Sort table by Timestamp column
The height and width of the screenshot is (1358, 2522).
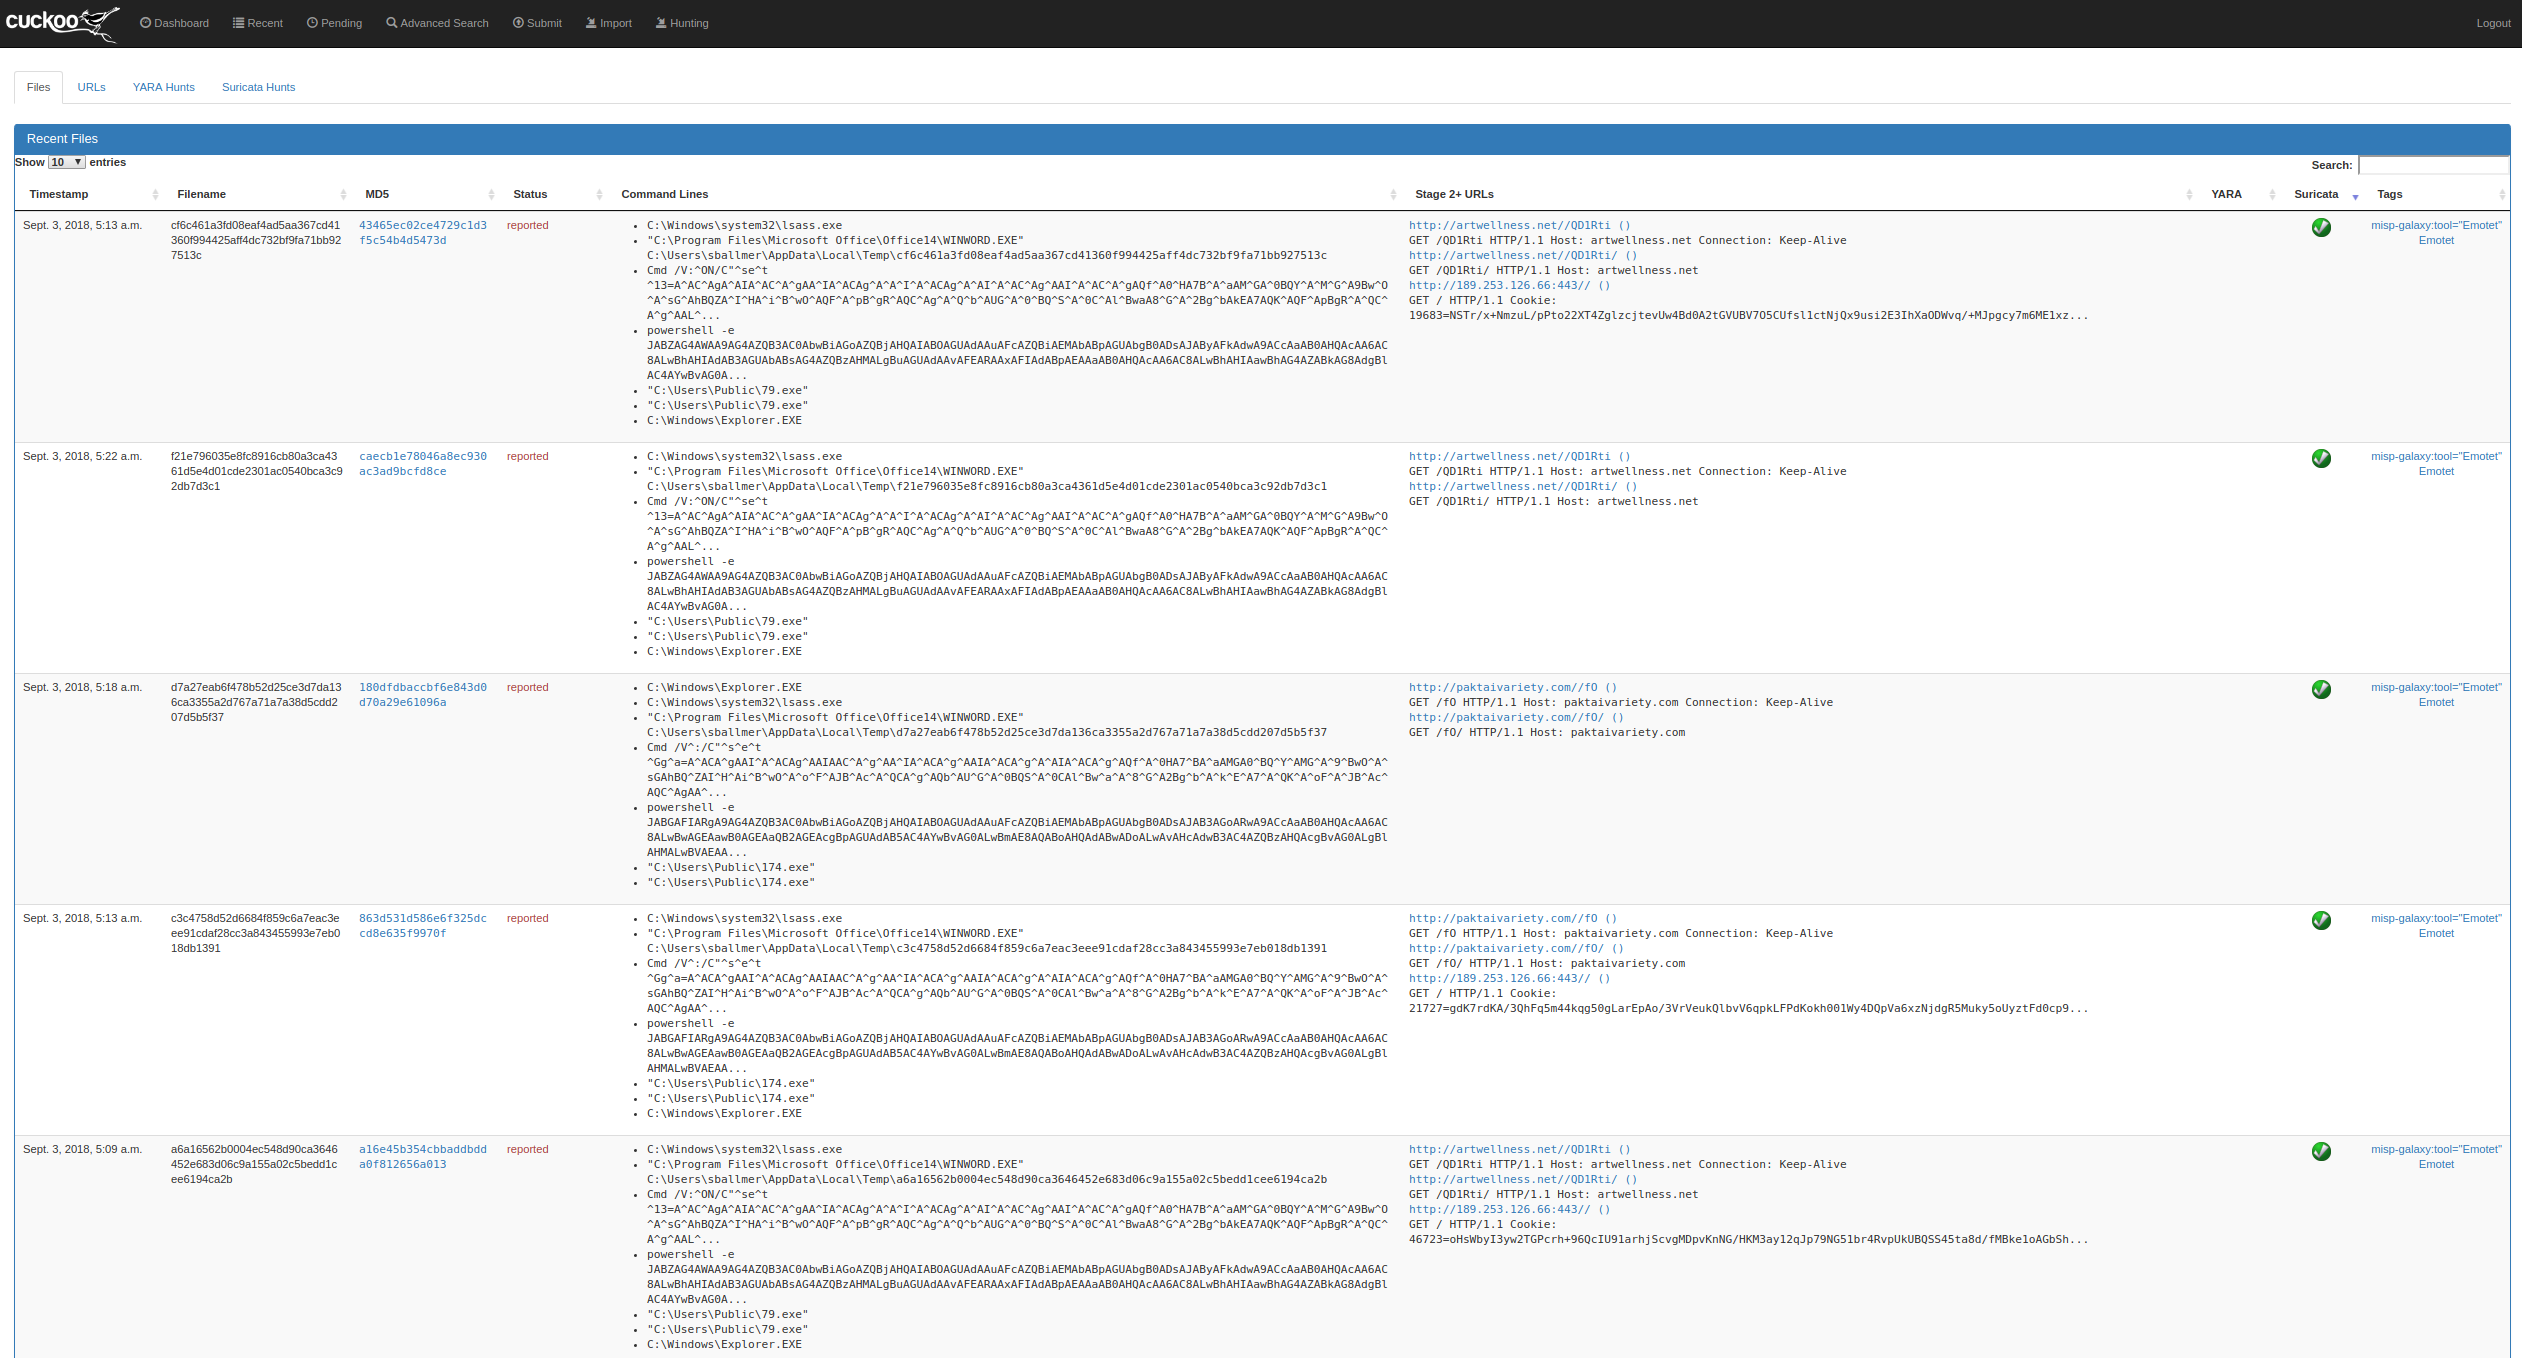point(59,194)
